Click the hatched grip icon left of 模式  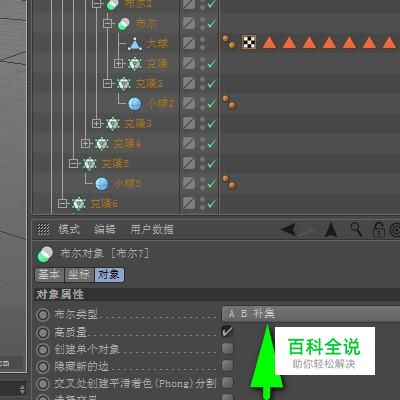pyautogui.click(x=43, y=229)
